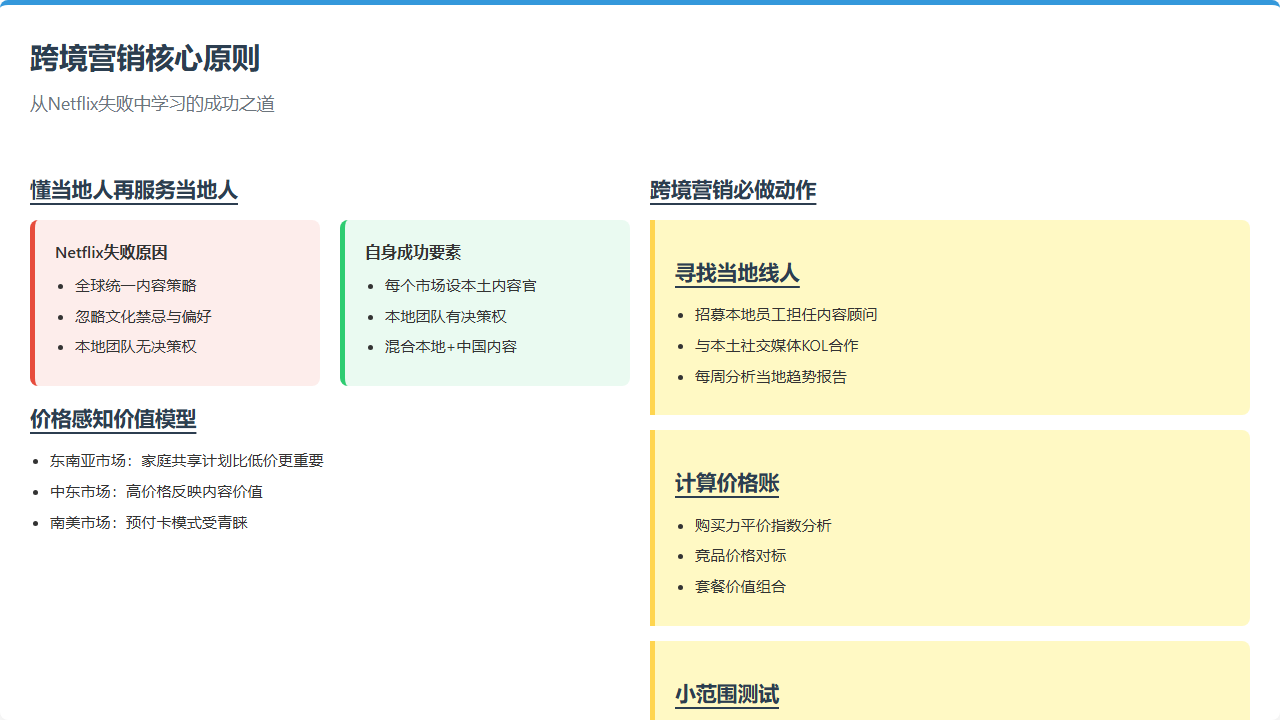Click bullet 混合本地+中国内容
This screenshot has height=720, width=1280.
pos(451,347)
